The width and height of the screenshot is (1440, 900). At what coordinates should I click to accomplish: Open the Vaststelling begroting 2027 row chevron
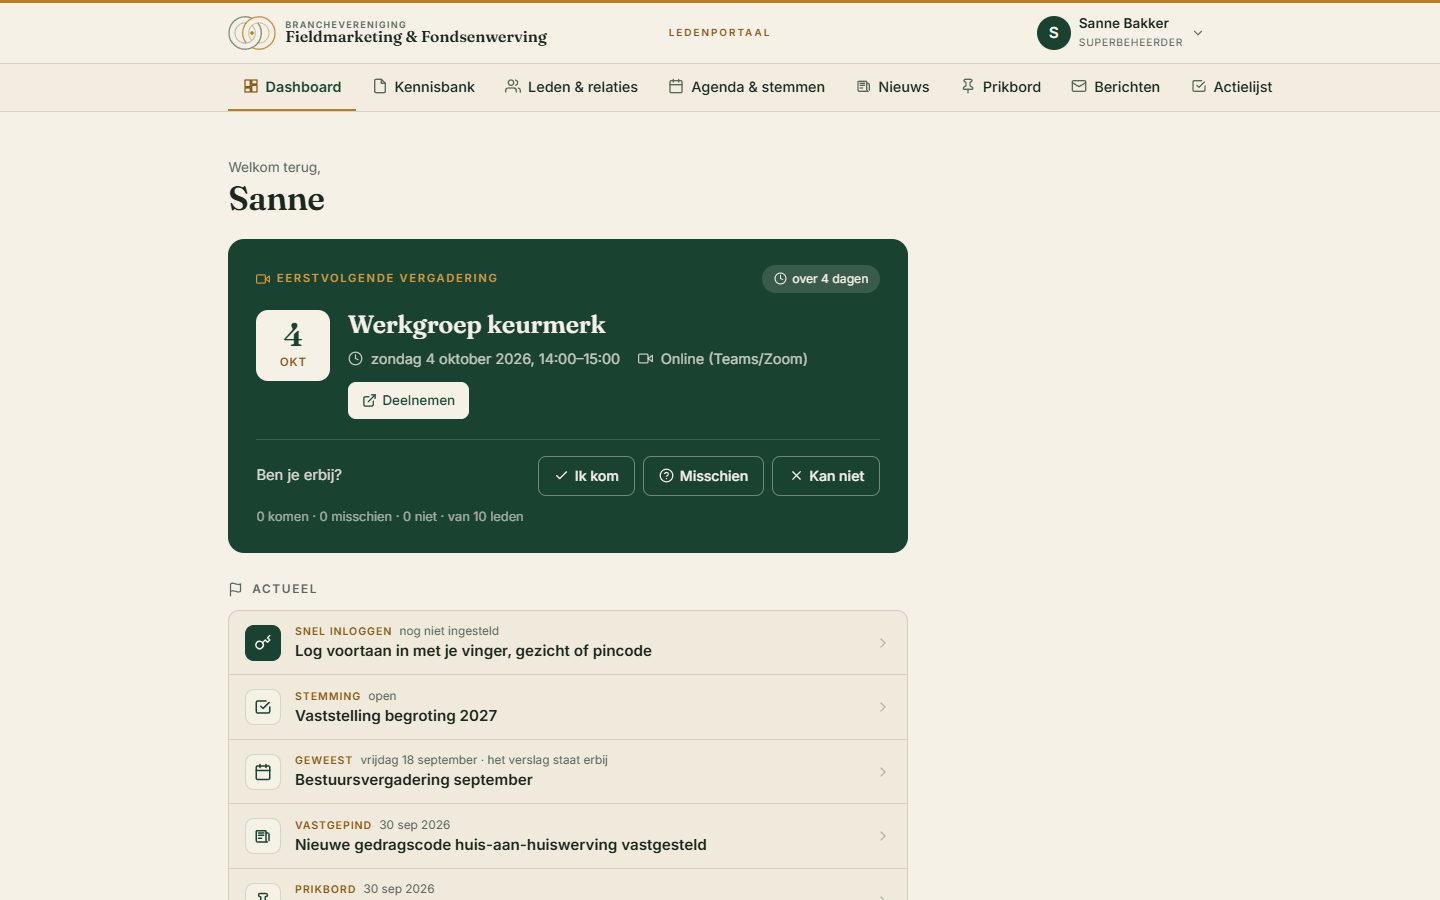click(x=882, y=707)
